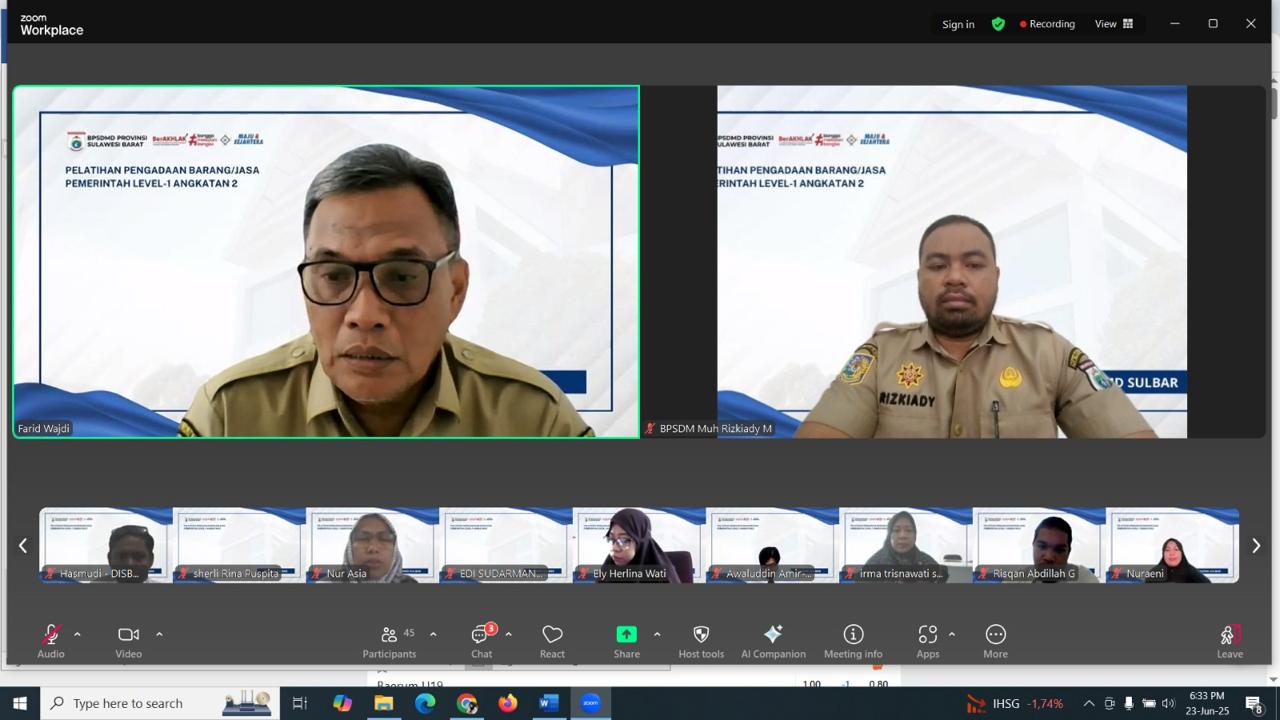Open the Apps menu icon
The image size is (1280, 720).
927,641
